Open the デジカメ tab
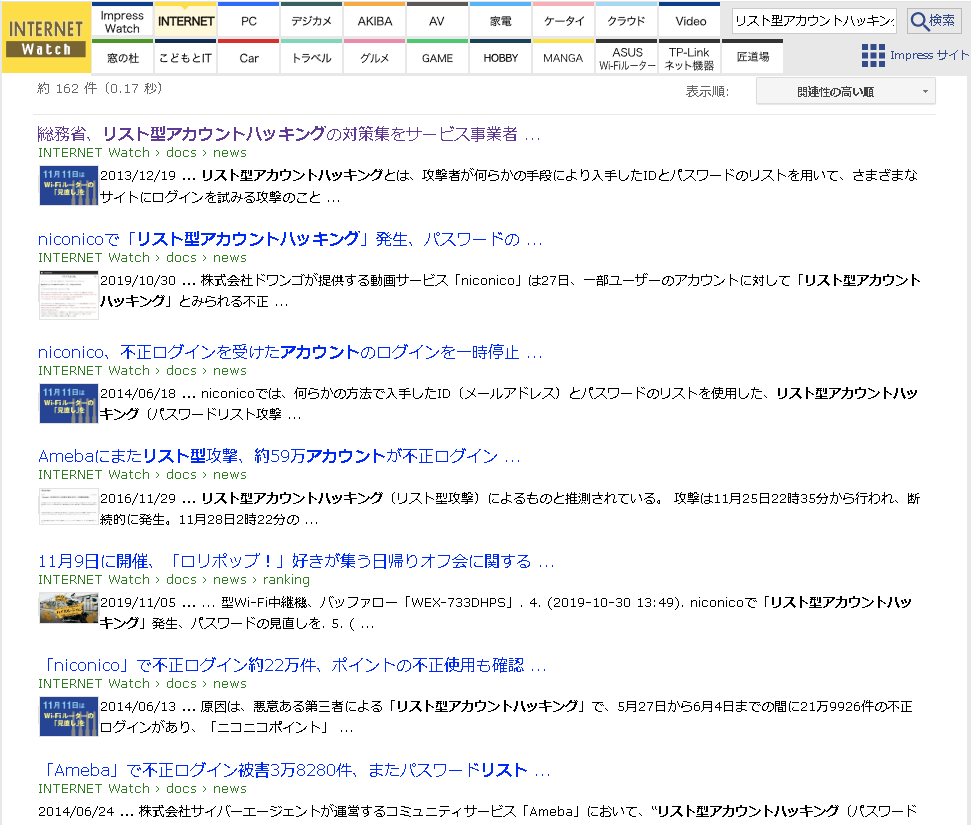971x825 pixels. (311, 19)
